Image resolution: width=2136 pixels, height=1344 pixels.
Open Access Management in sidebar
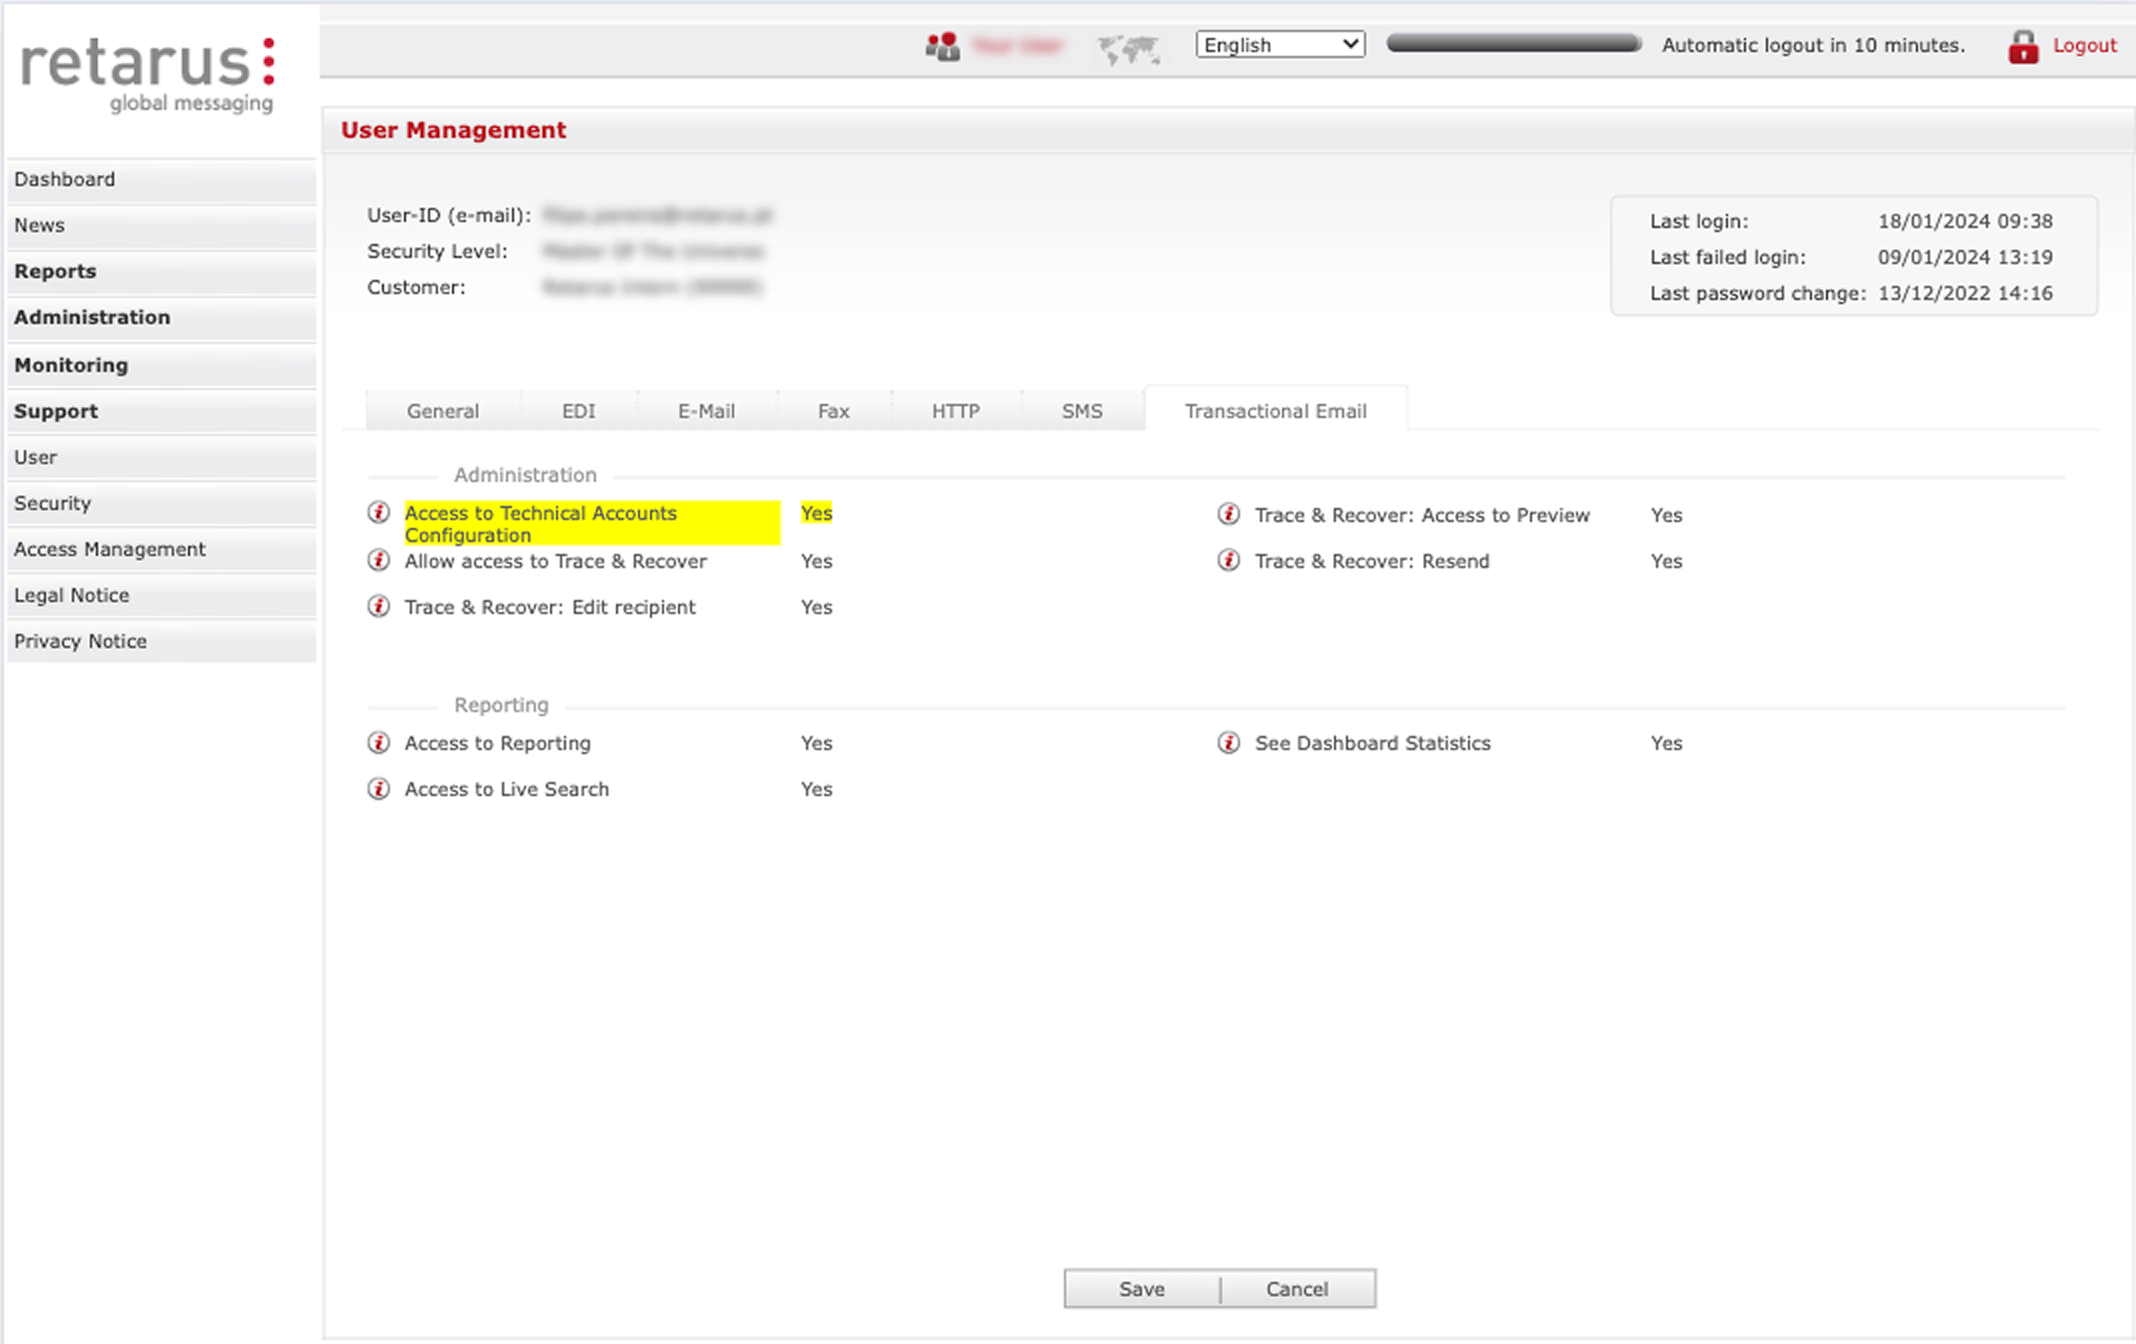click(x=110, y=550)
